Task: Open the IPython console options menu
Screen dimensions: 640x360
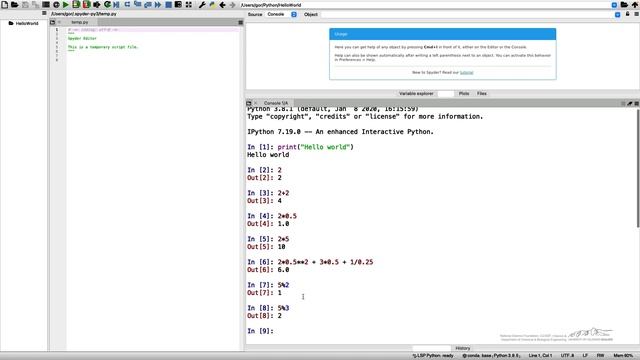Action: [636, 104]
